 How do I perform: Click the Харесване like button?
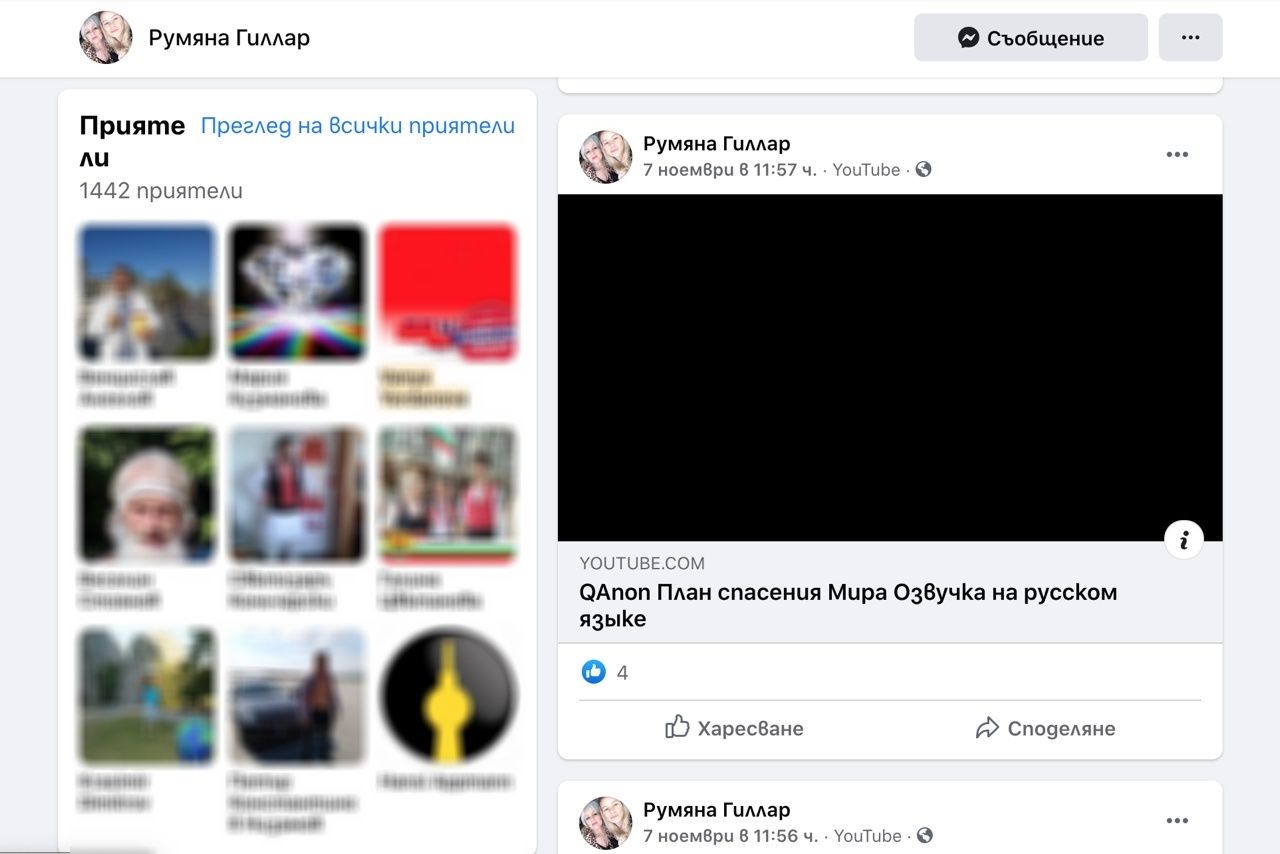pyautogui.click(x=734, y=728)
